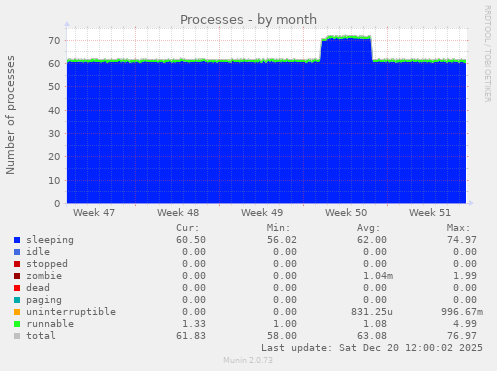497x371 pixels.
Task: Click sleeping maximum value 74.97
Action: coord(462,240)
